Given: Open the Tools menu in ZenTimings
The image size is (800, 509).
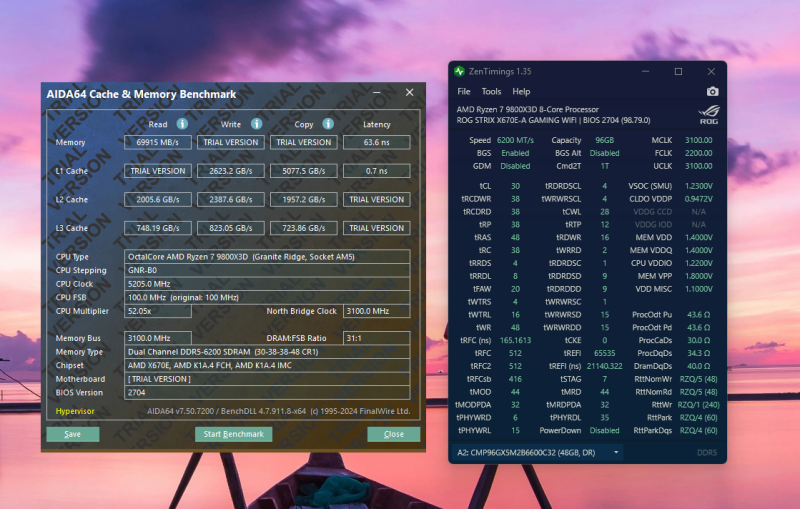Looking at the screenshot, I should coord(491,91).
